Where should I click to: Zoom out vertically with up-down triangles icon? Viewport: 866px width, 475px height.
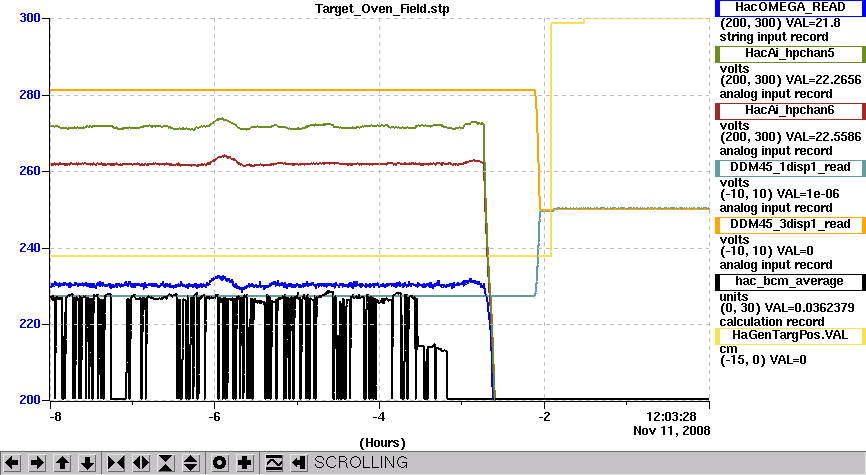[x=191, y=463]
